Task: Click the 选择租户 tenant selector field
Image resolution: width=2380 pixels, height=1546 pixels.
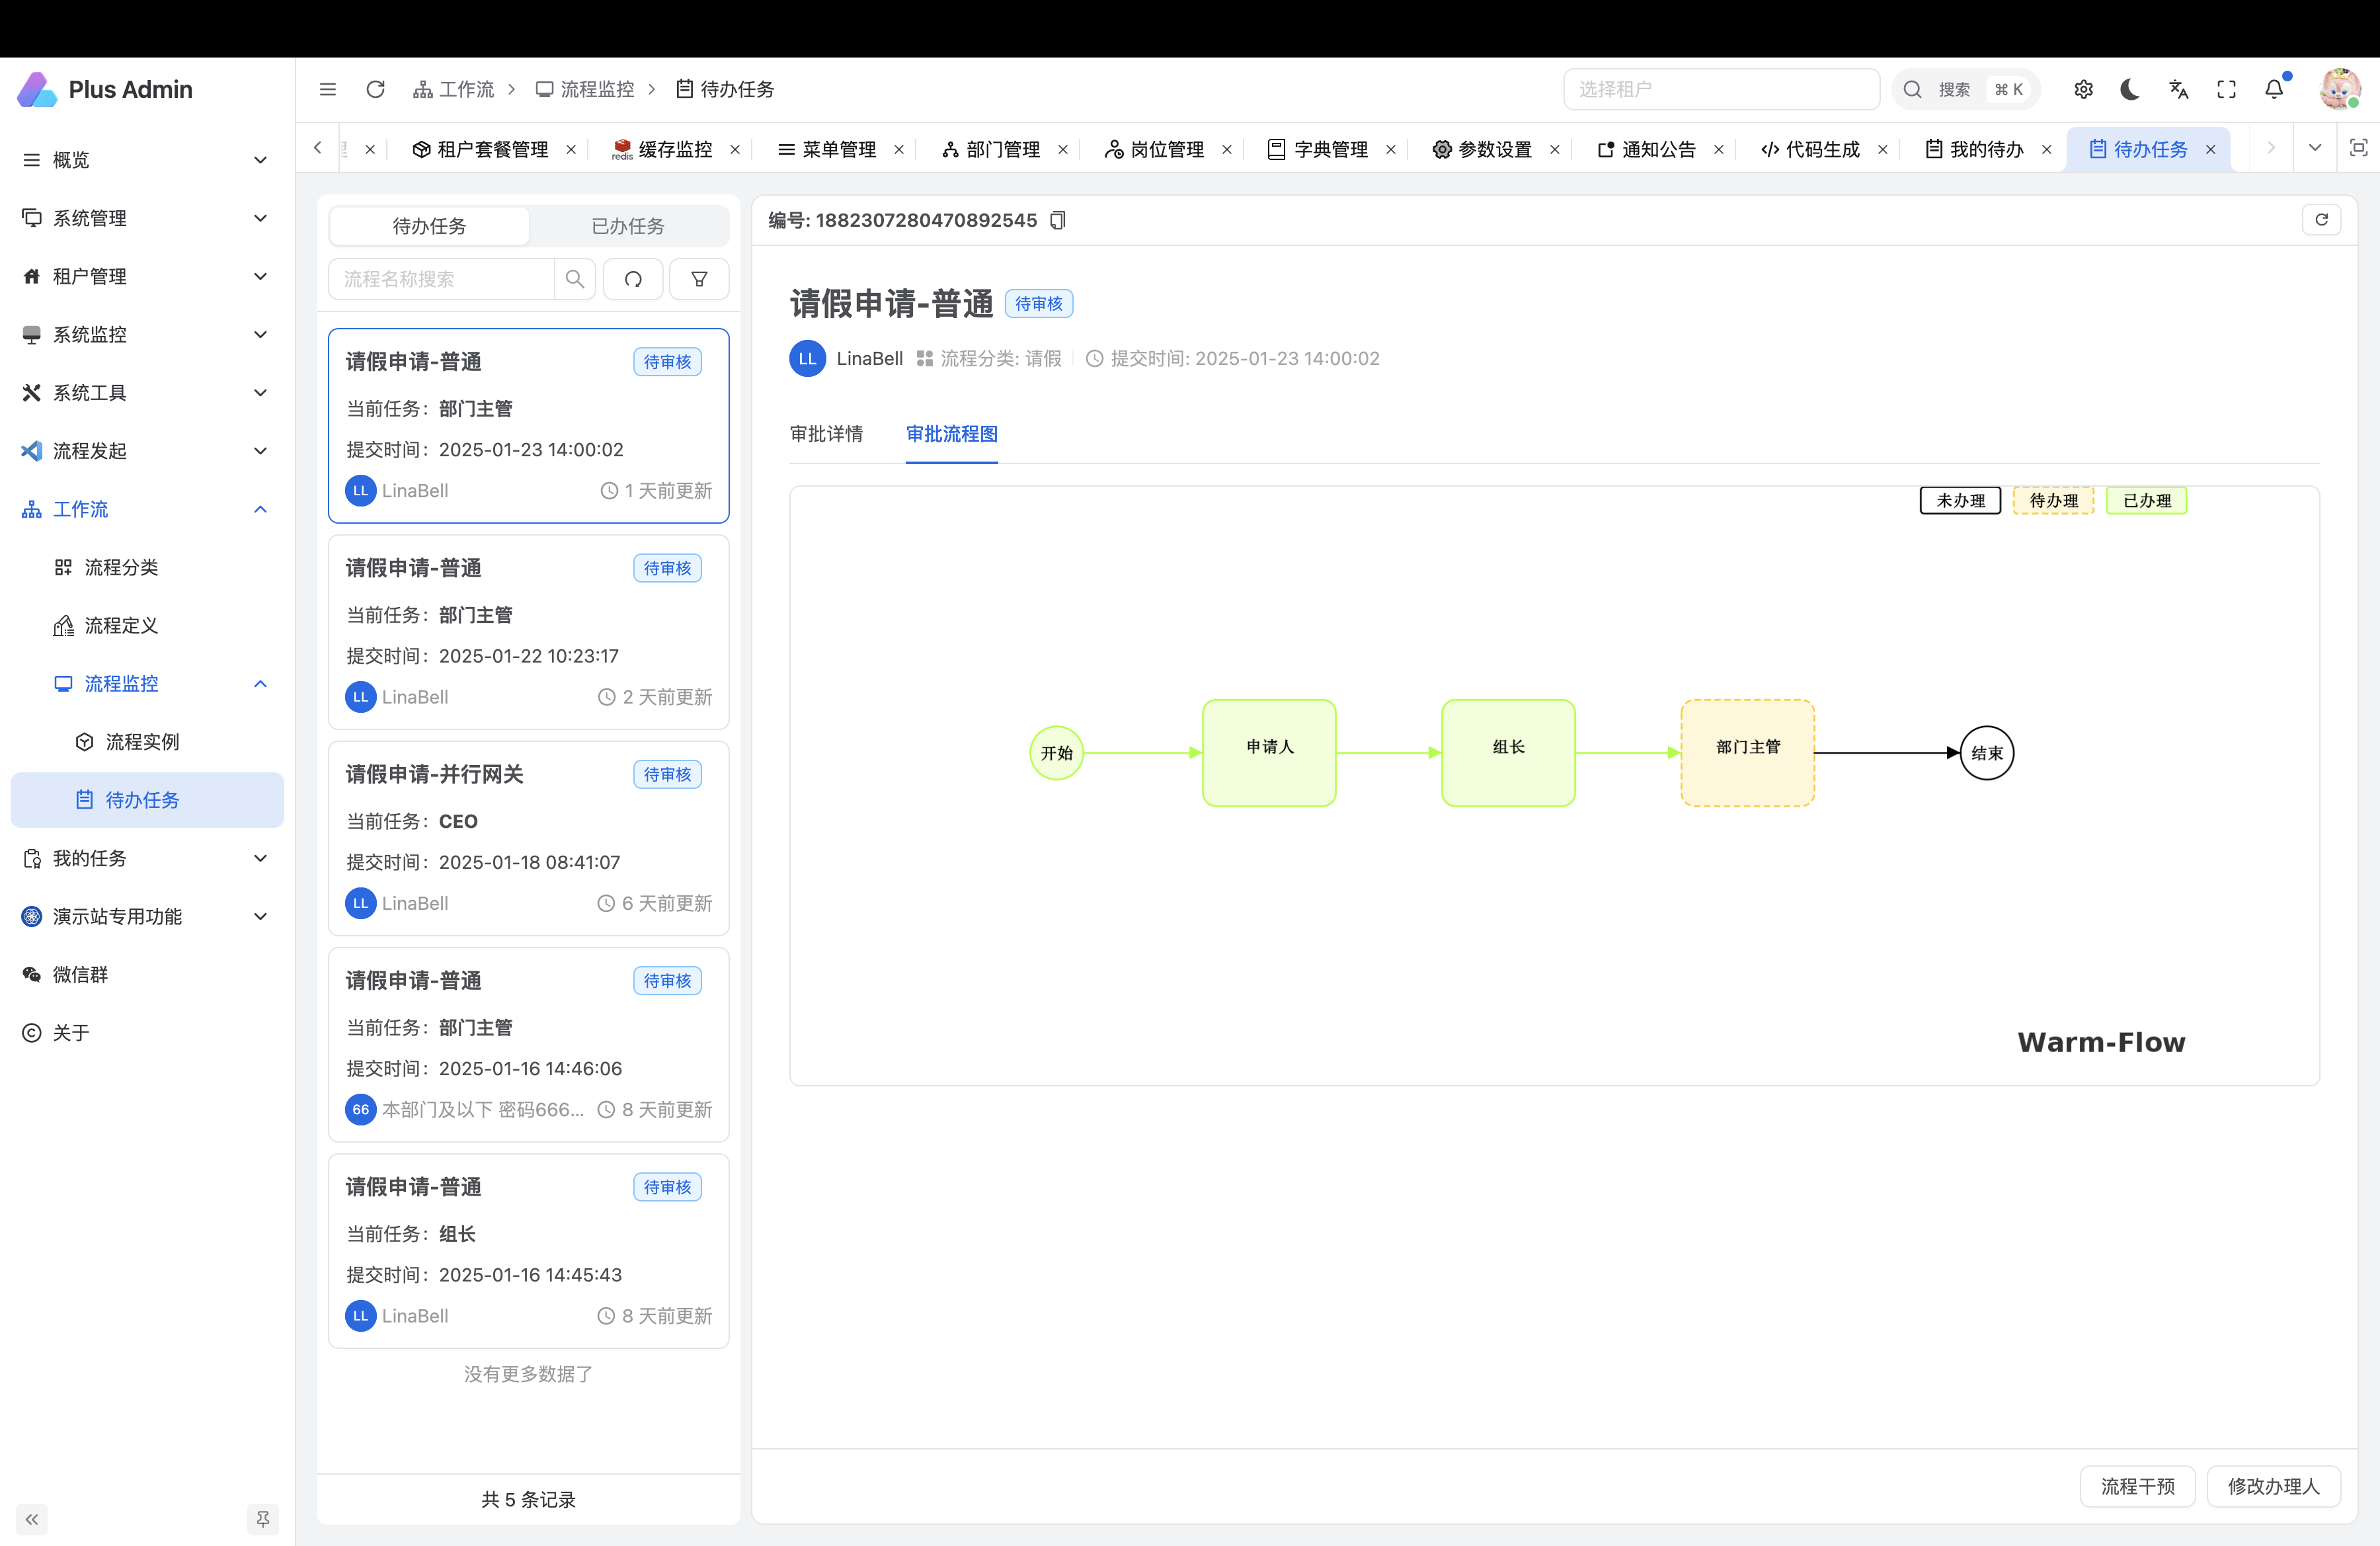Action: [1720, 89]
